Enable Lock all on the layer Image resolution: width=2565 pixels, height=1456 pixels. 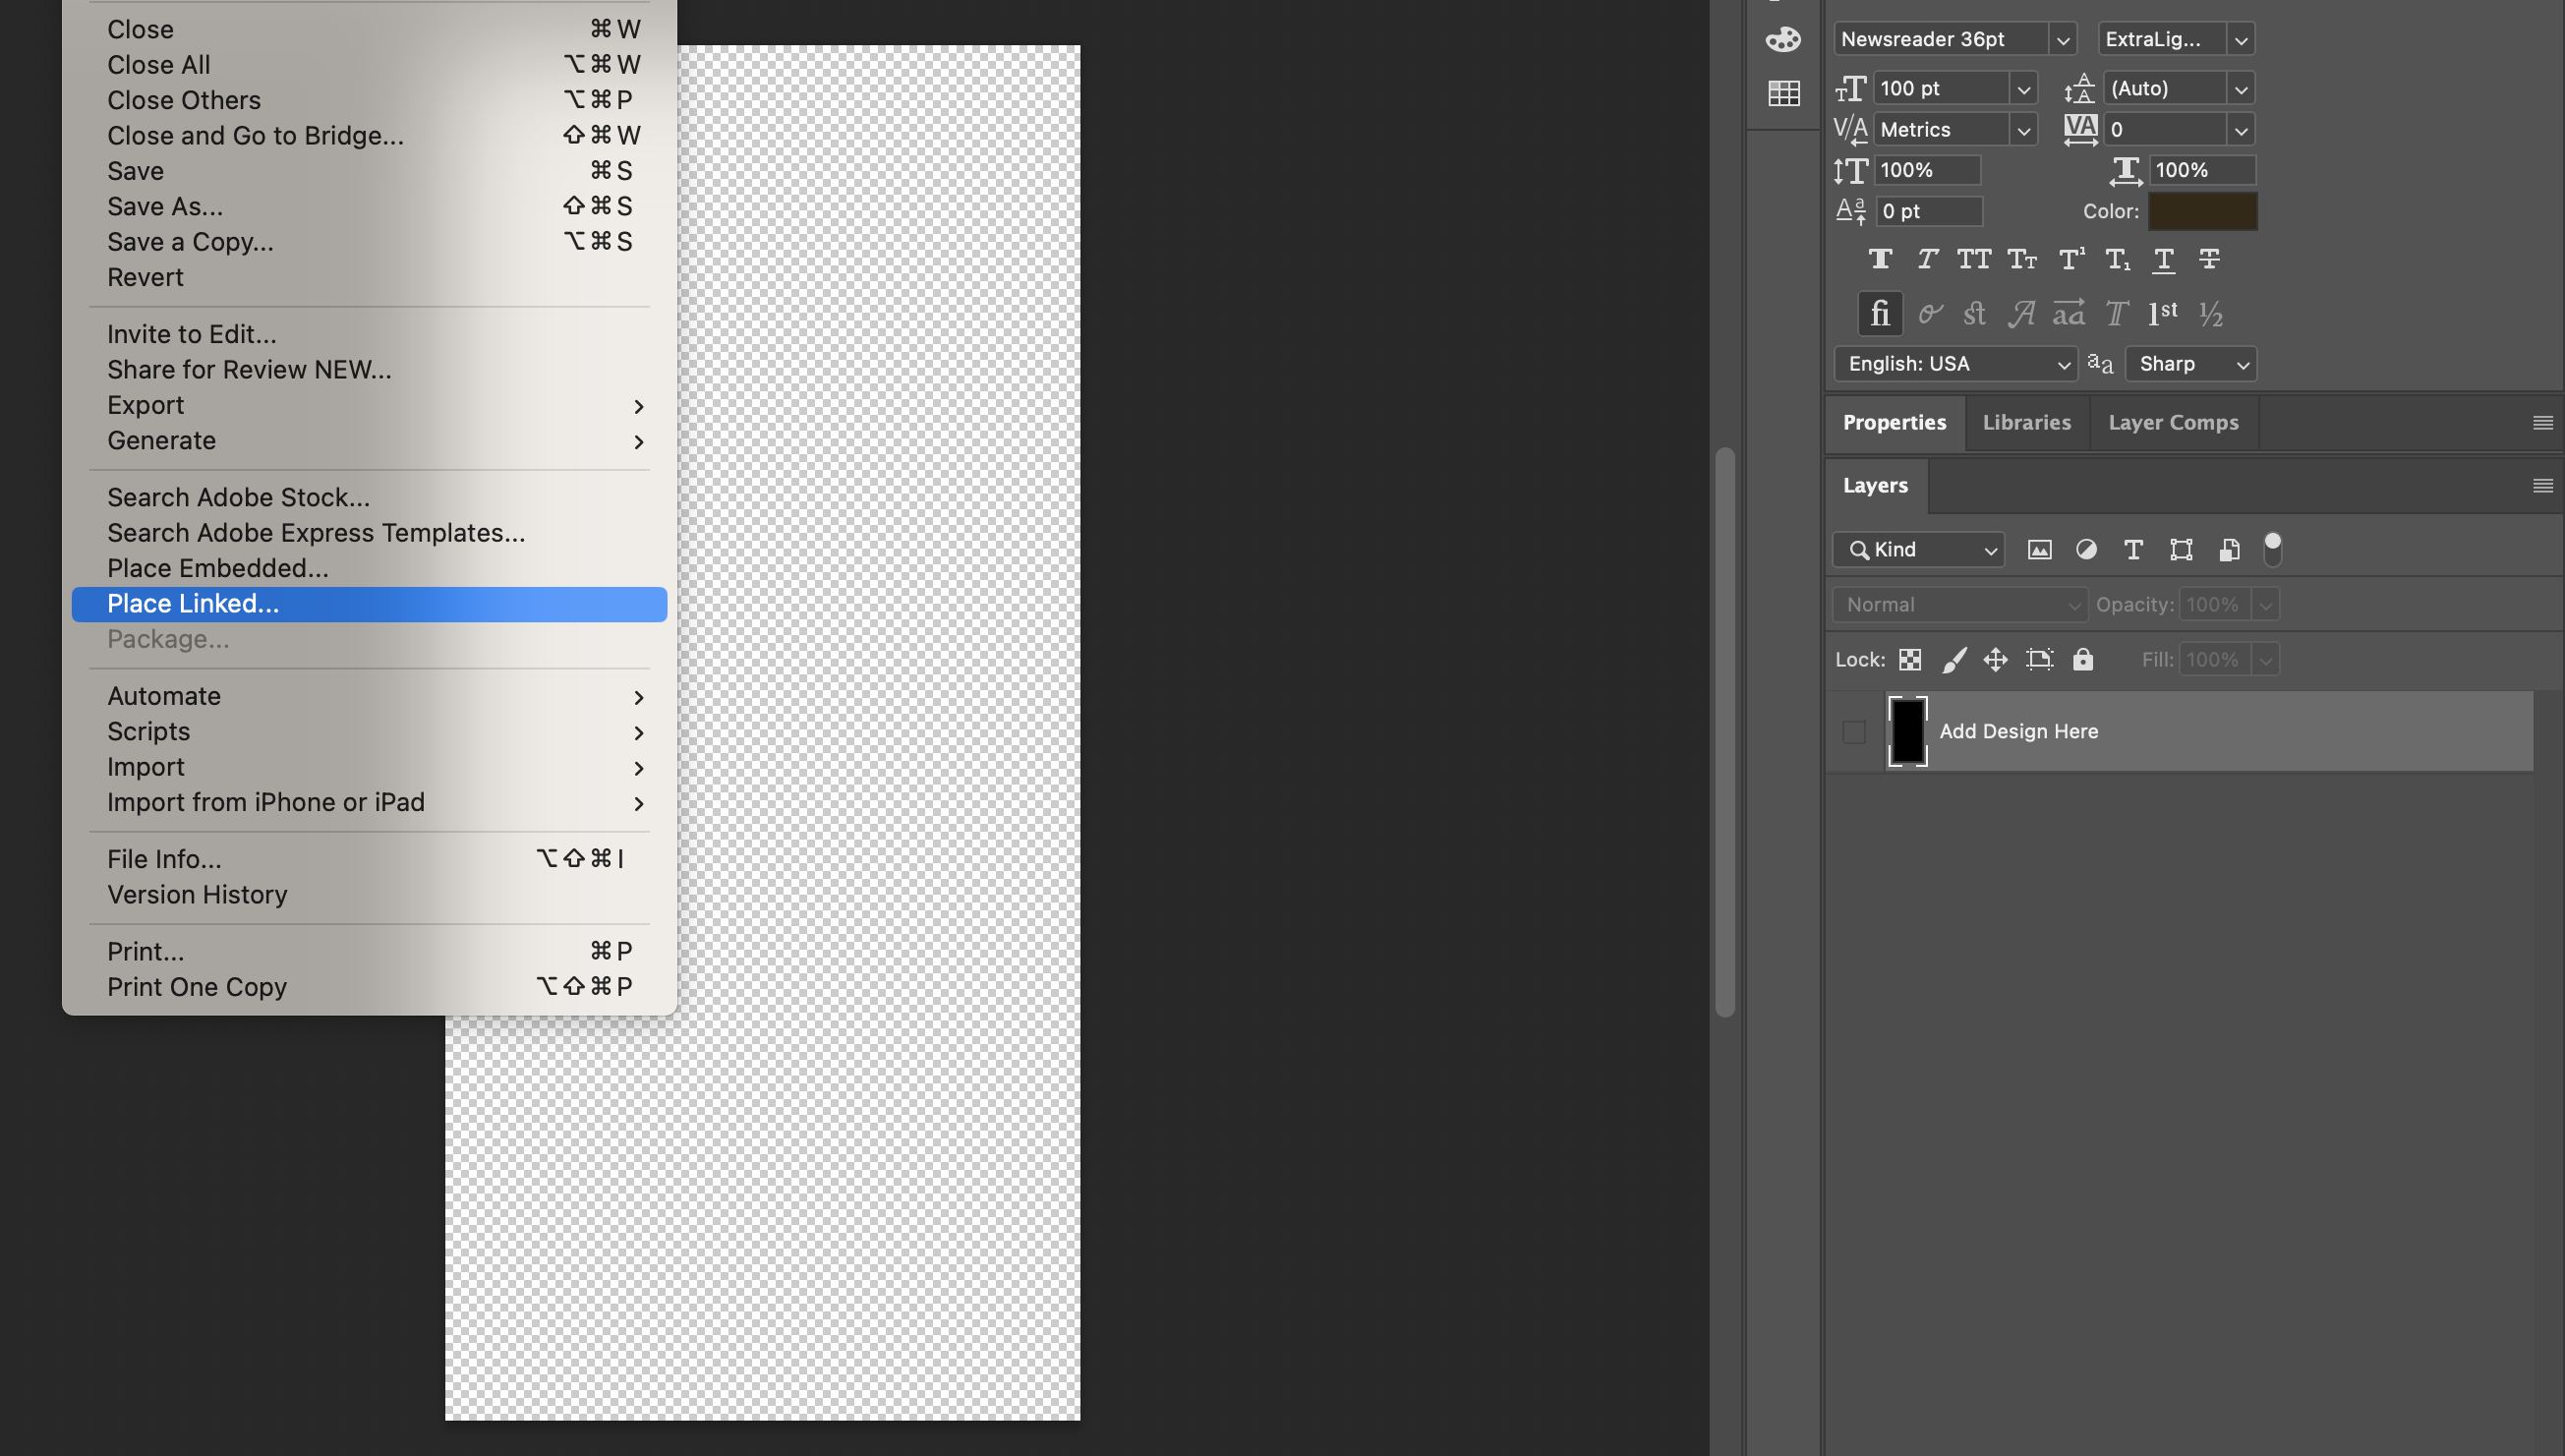[x=2083, y=659]
